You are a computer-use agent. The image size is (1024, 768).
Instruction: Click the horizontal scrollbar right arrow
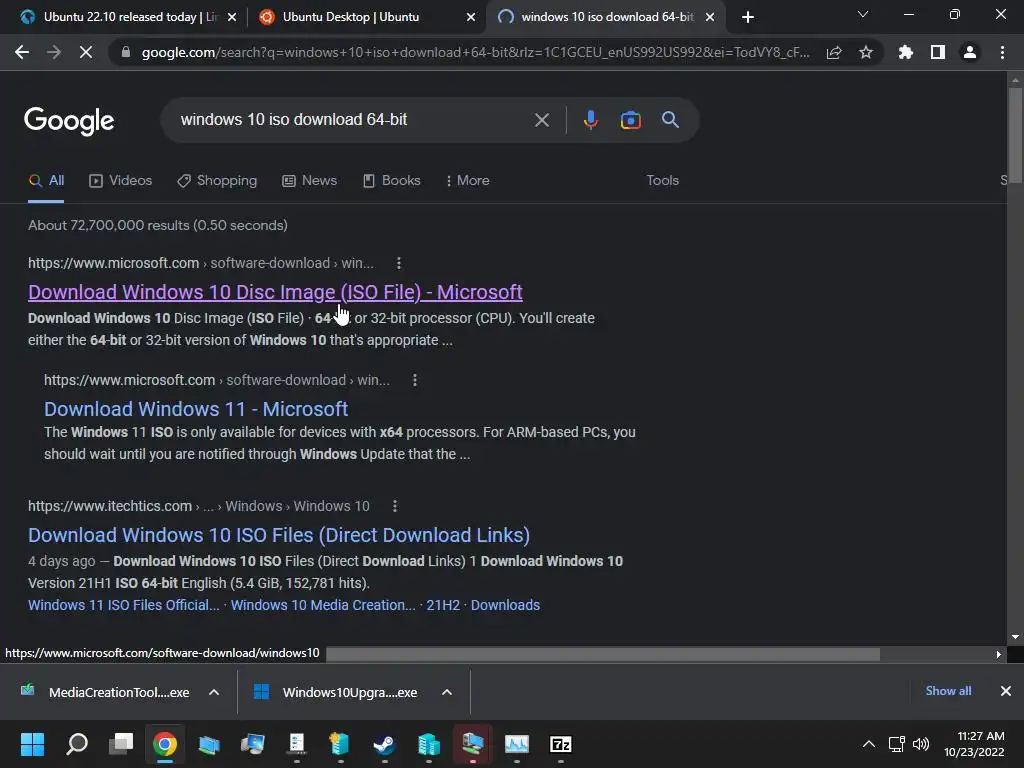point(999,654)
